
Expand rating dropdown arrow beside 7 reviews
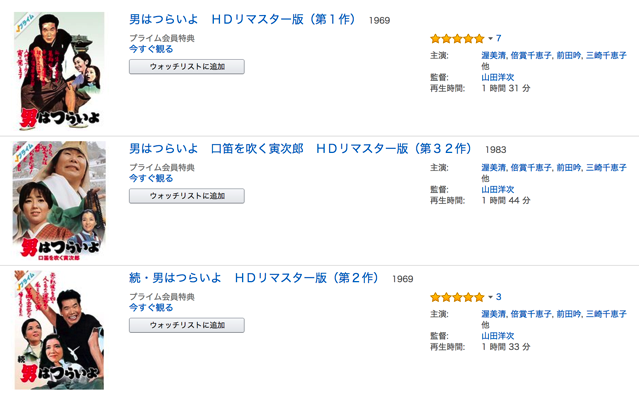click(x=490, y=39)
